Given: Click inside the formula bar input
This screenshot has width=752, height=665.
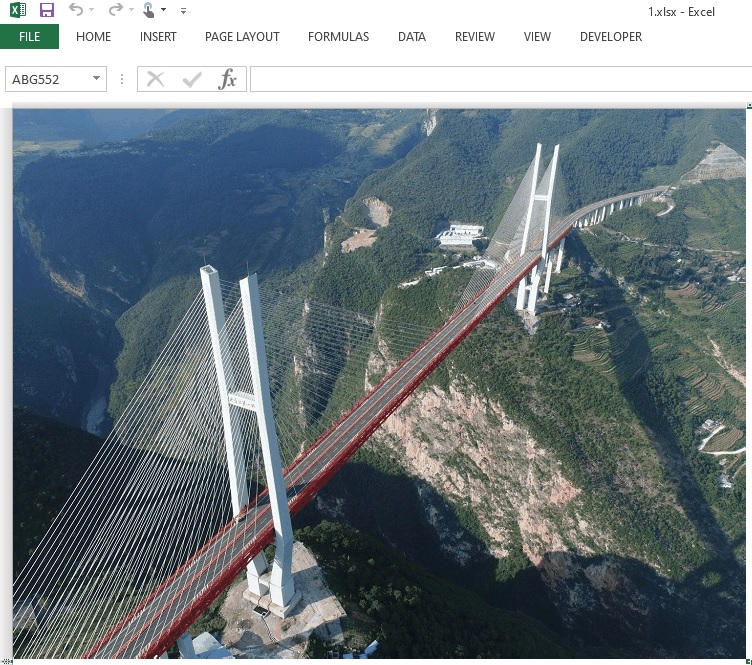Looking at the screenshot, I should [x=500, y=80].
